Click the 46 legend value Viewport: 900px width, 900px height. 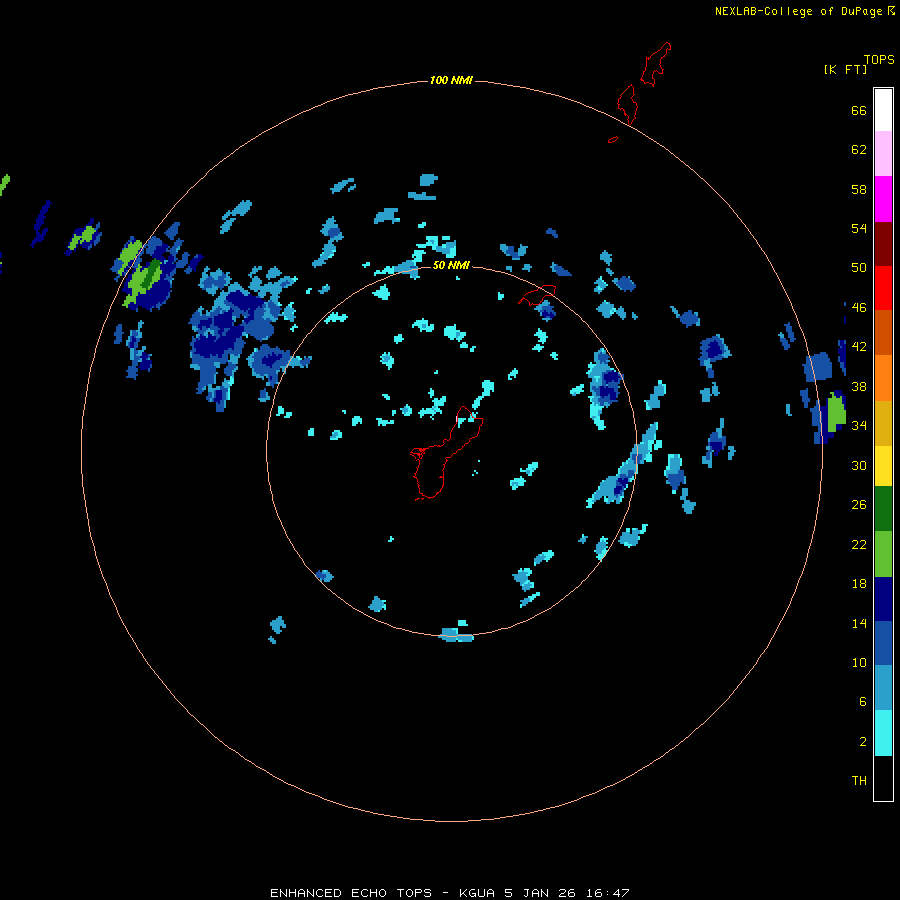click(859, 307)
